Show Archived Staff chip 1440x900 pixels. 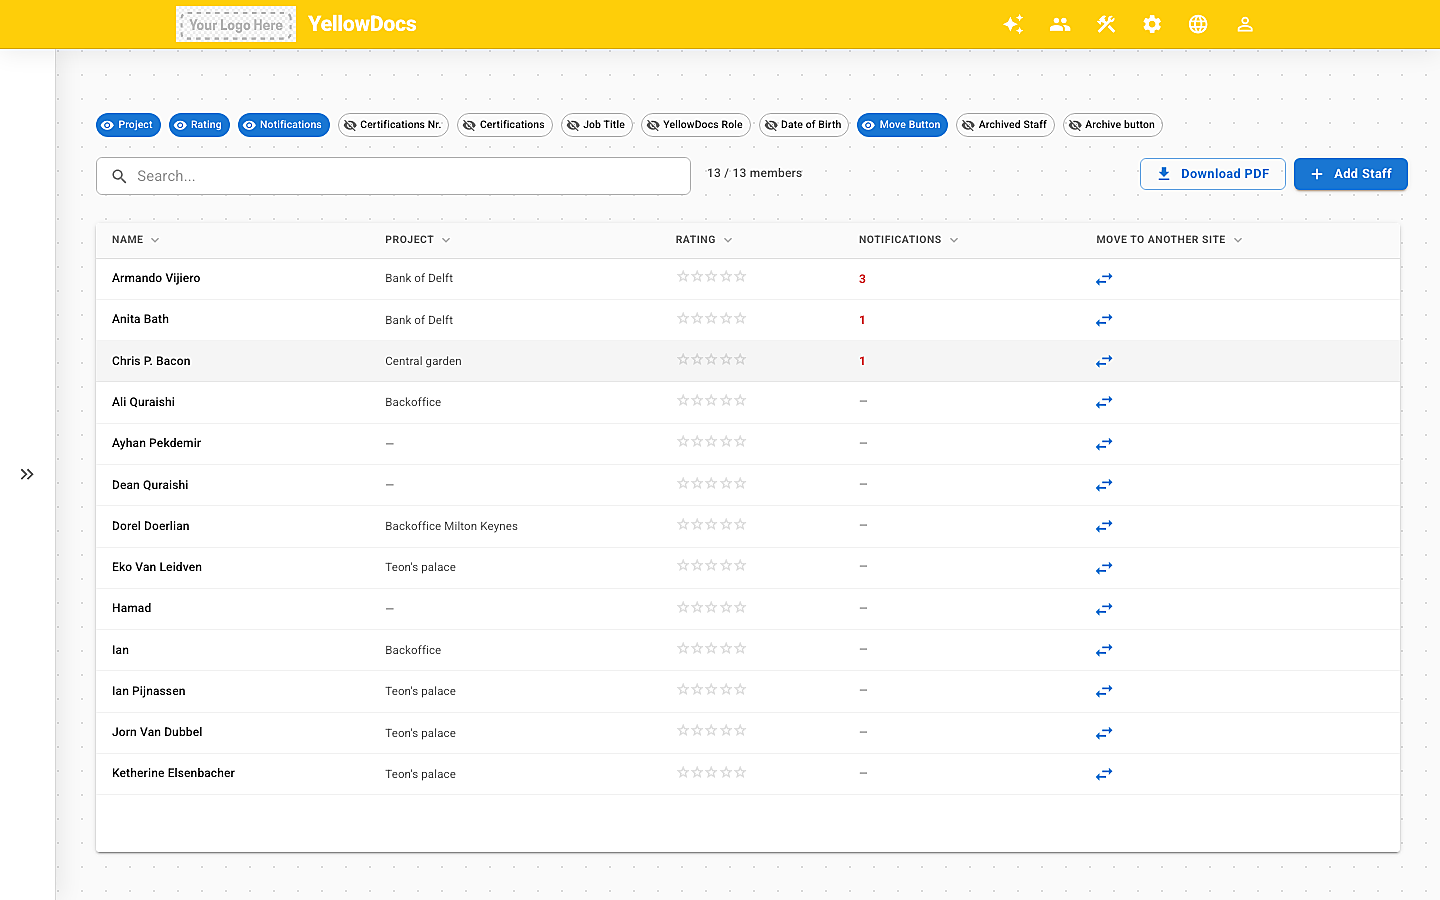[1005, 125]
